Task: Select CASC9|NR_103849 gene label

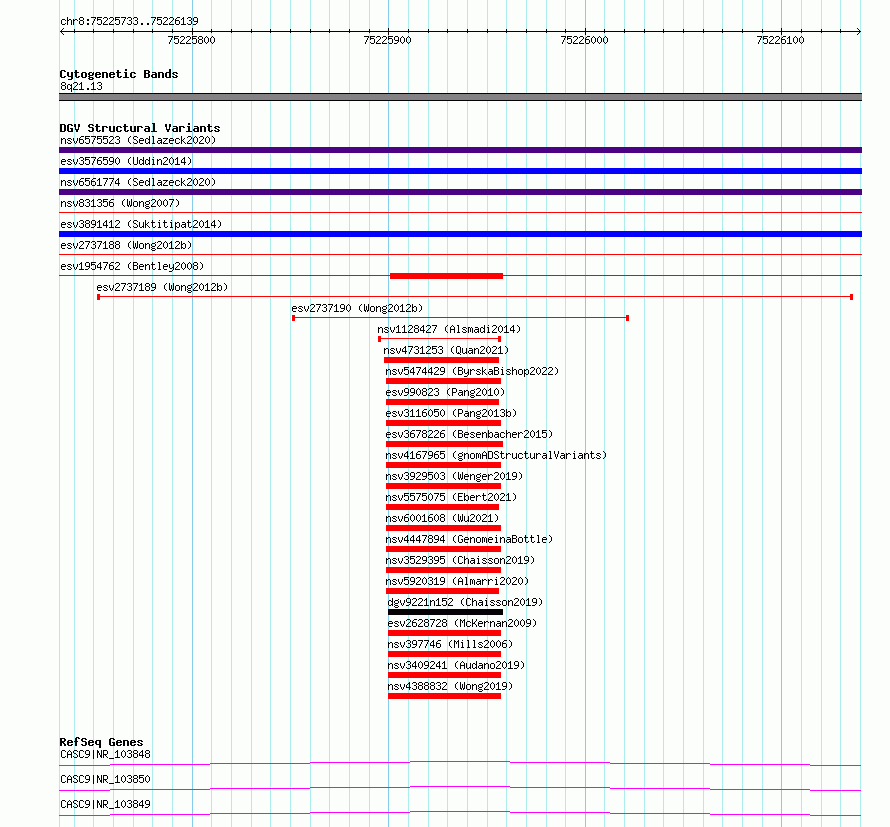Action: click(105, 804)
